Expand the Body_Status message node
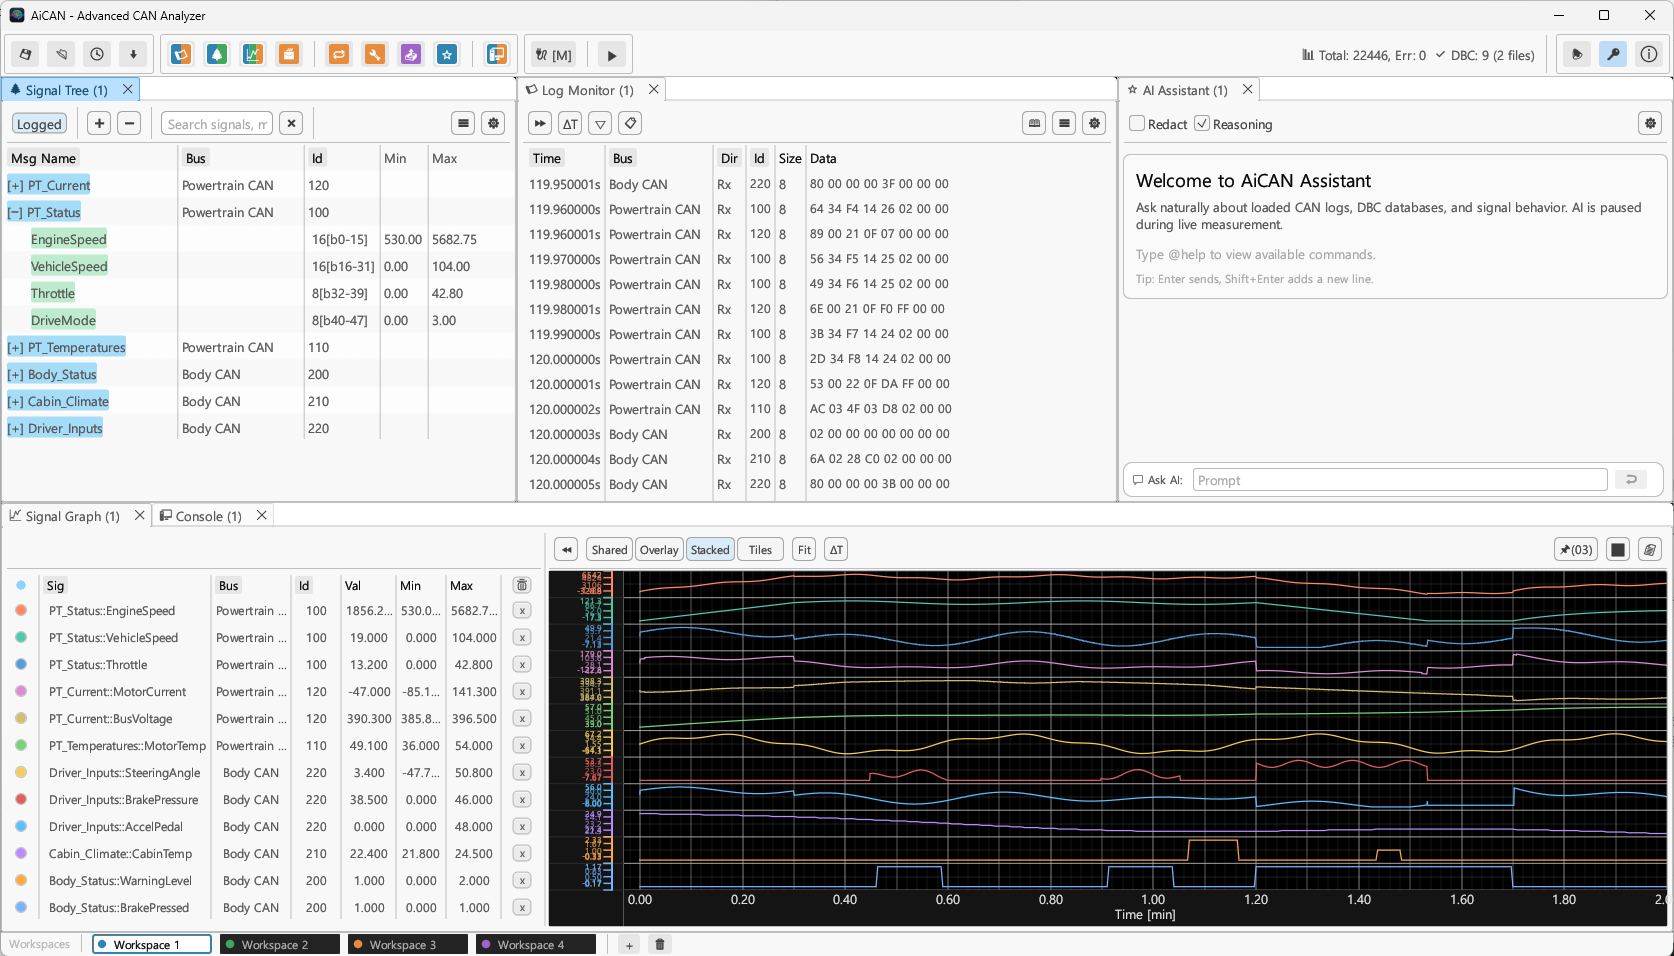1674x956 pixels. 15,375
